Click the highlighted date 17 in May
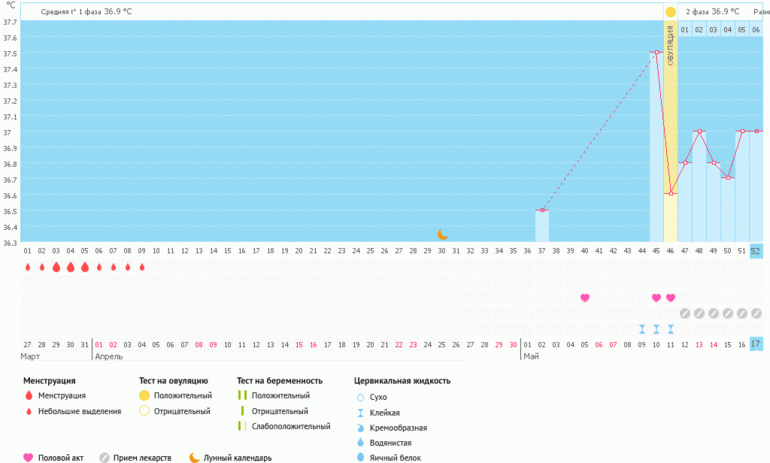The image size is (770, 463). coord(756,344)
